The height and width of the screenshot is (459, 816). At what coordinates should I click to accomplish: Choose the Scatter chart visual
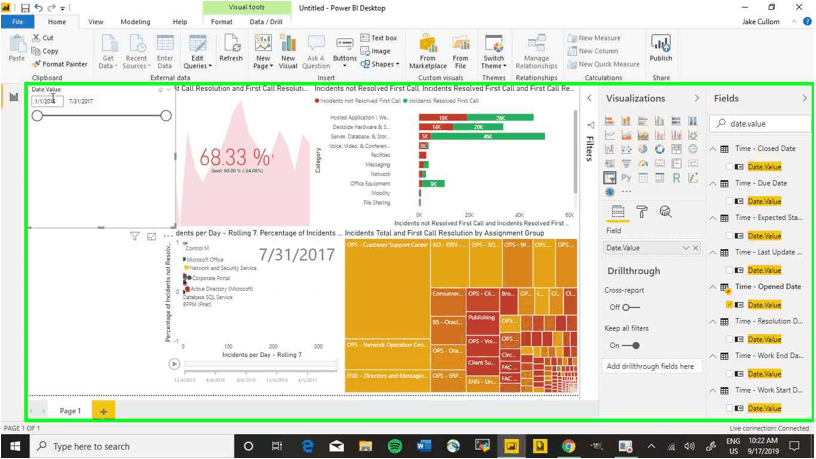click(626, 149)
